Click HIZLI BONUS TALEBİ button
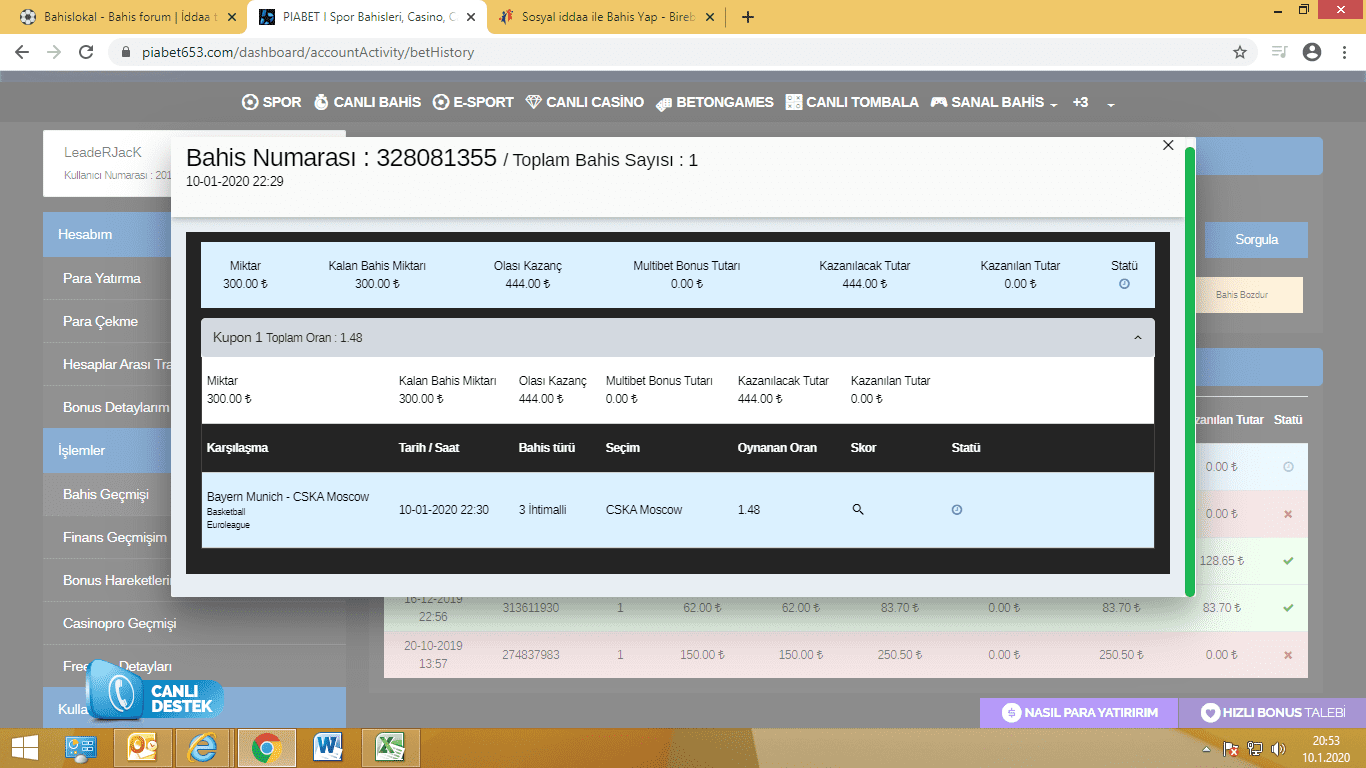Viewport: 1366px width, 768px height. [x=1272, y=712]
